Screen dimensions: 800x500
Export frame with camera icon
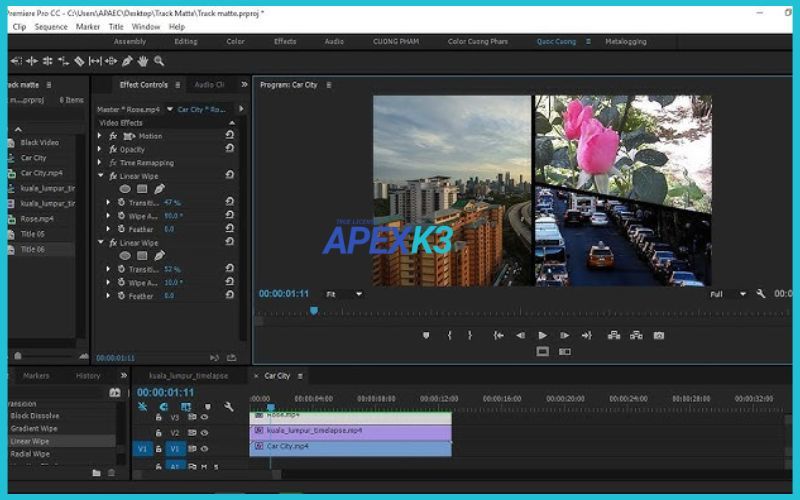click(659, 335)
